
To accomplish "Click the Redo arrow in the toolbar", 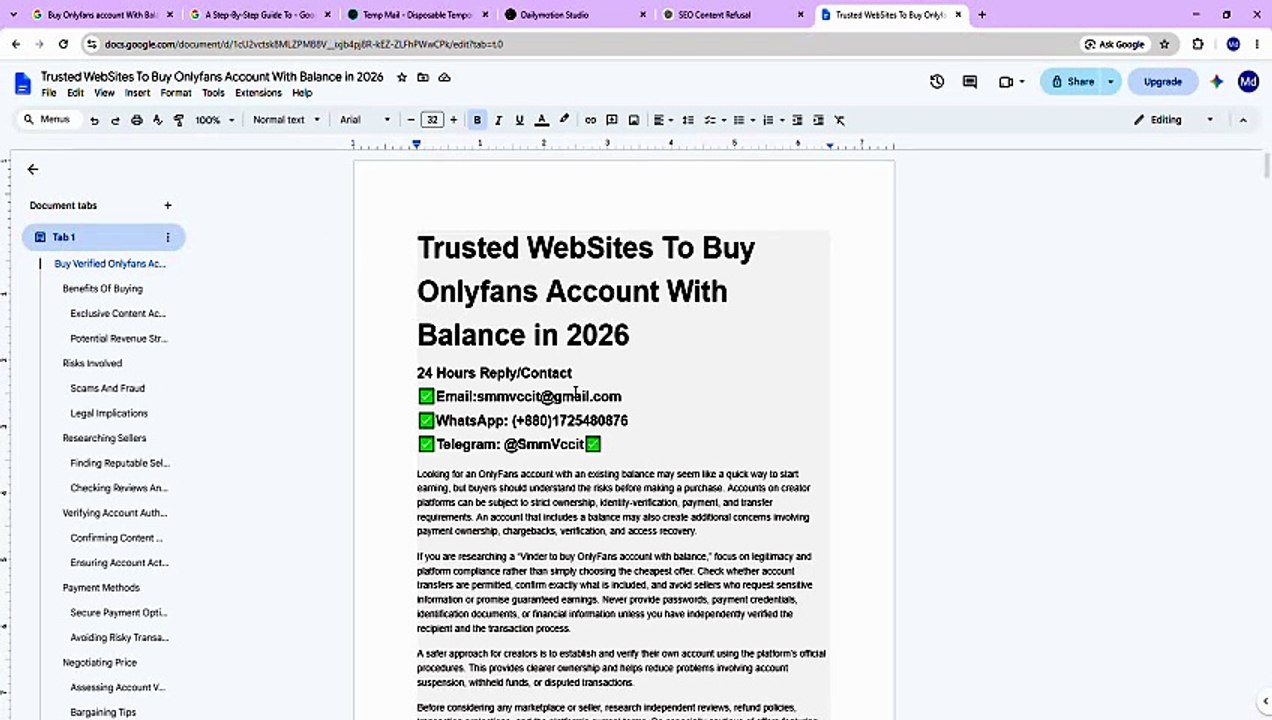I will pyautogui.click(x=115, y=120).
